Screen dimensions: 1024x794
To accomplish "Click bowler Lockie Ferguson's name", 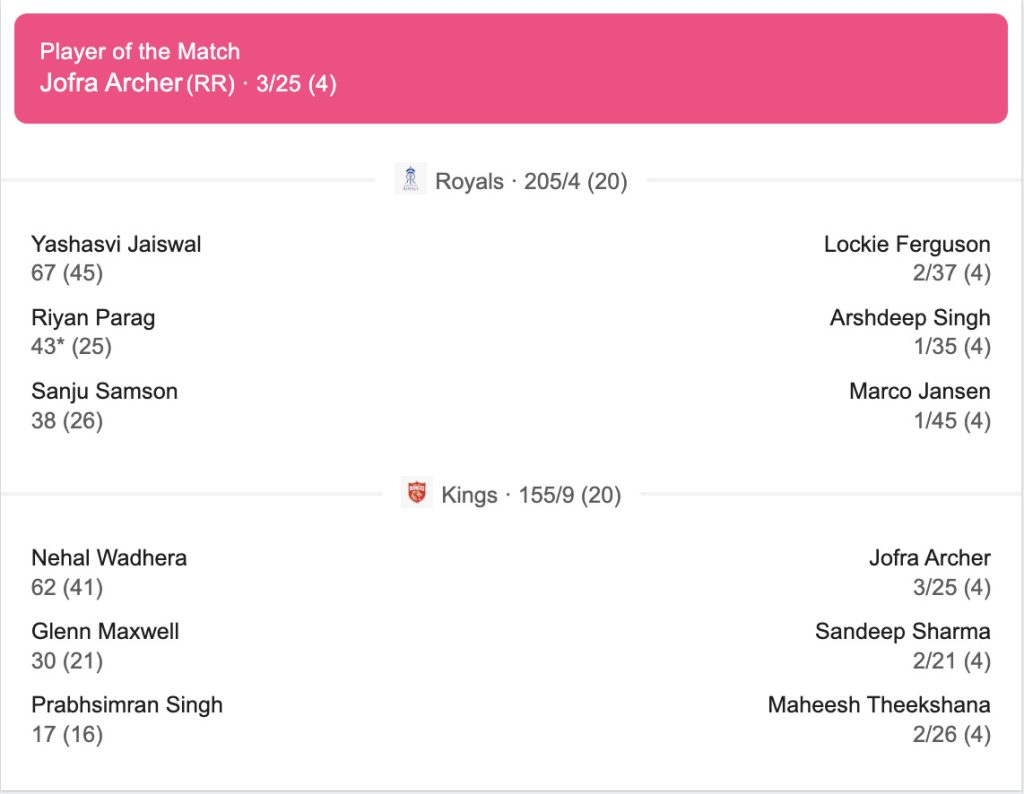I will point(907,244).
